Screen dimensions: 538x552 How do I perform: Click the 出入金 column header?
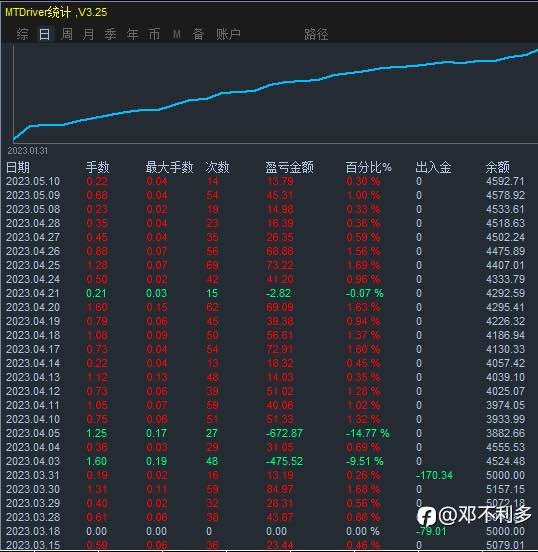point(433,167)
